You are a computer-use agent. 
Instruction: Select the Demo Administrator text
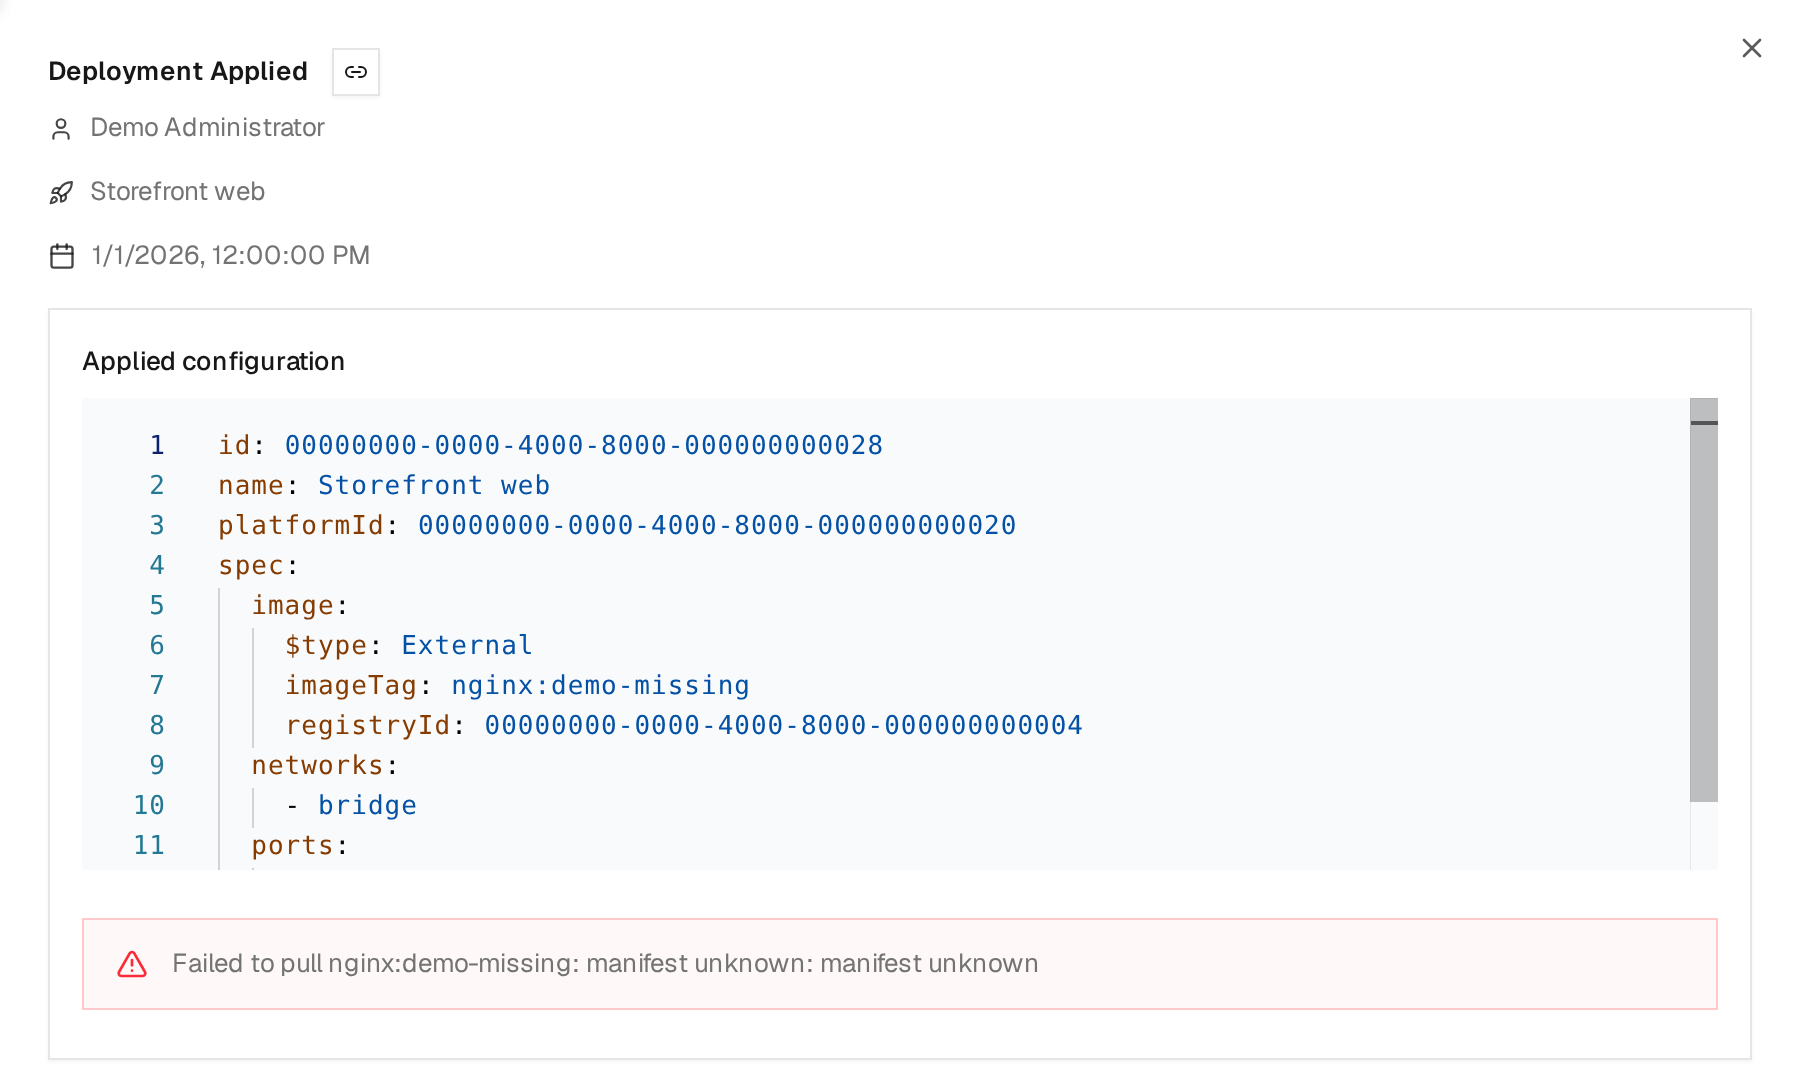[207, 128]
